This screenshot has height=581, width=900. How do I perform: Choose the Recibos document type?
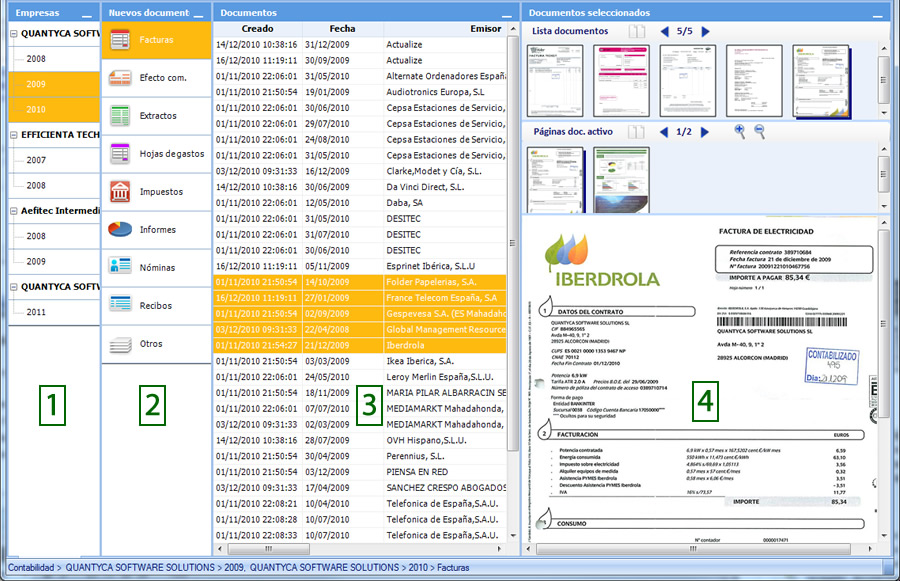156,305
